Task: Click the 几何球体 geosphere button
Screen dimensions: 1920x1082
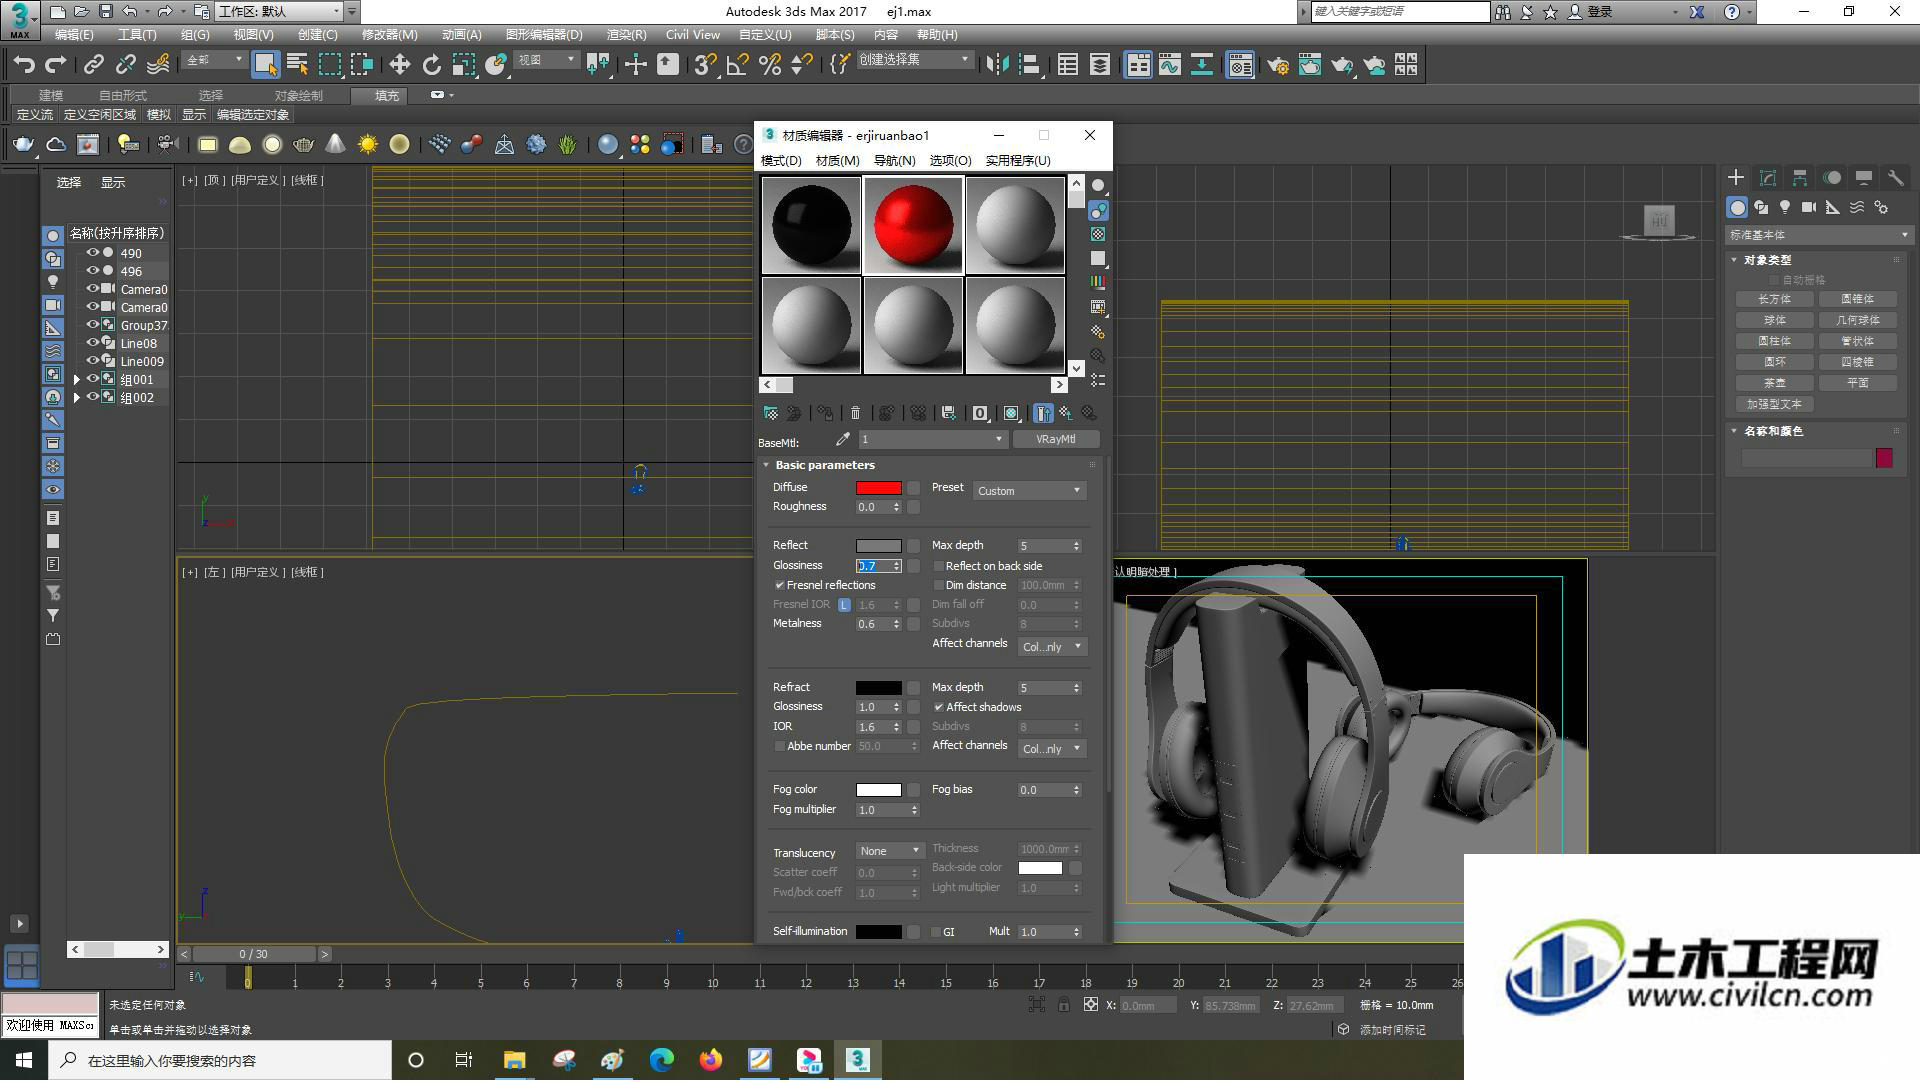Action: (1858, 320)
